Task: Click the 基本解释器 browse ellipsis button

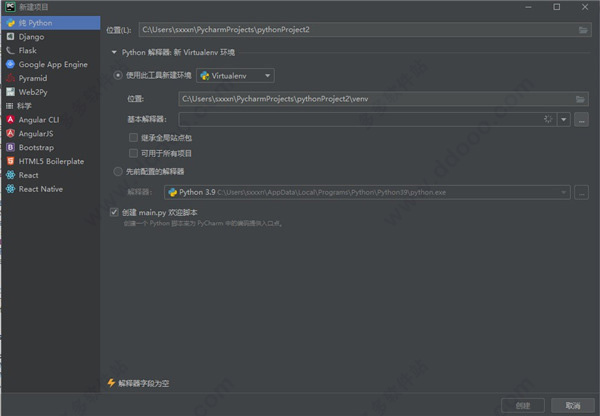Action: click(581, 120)
